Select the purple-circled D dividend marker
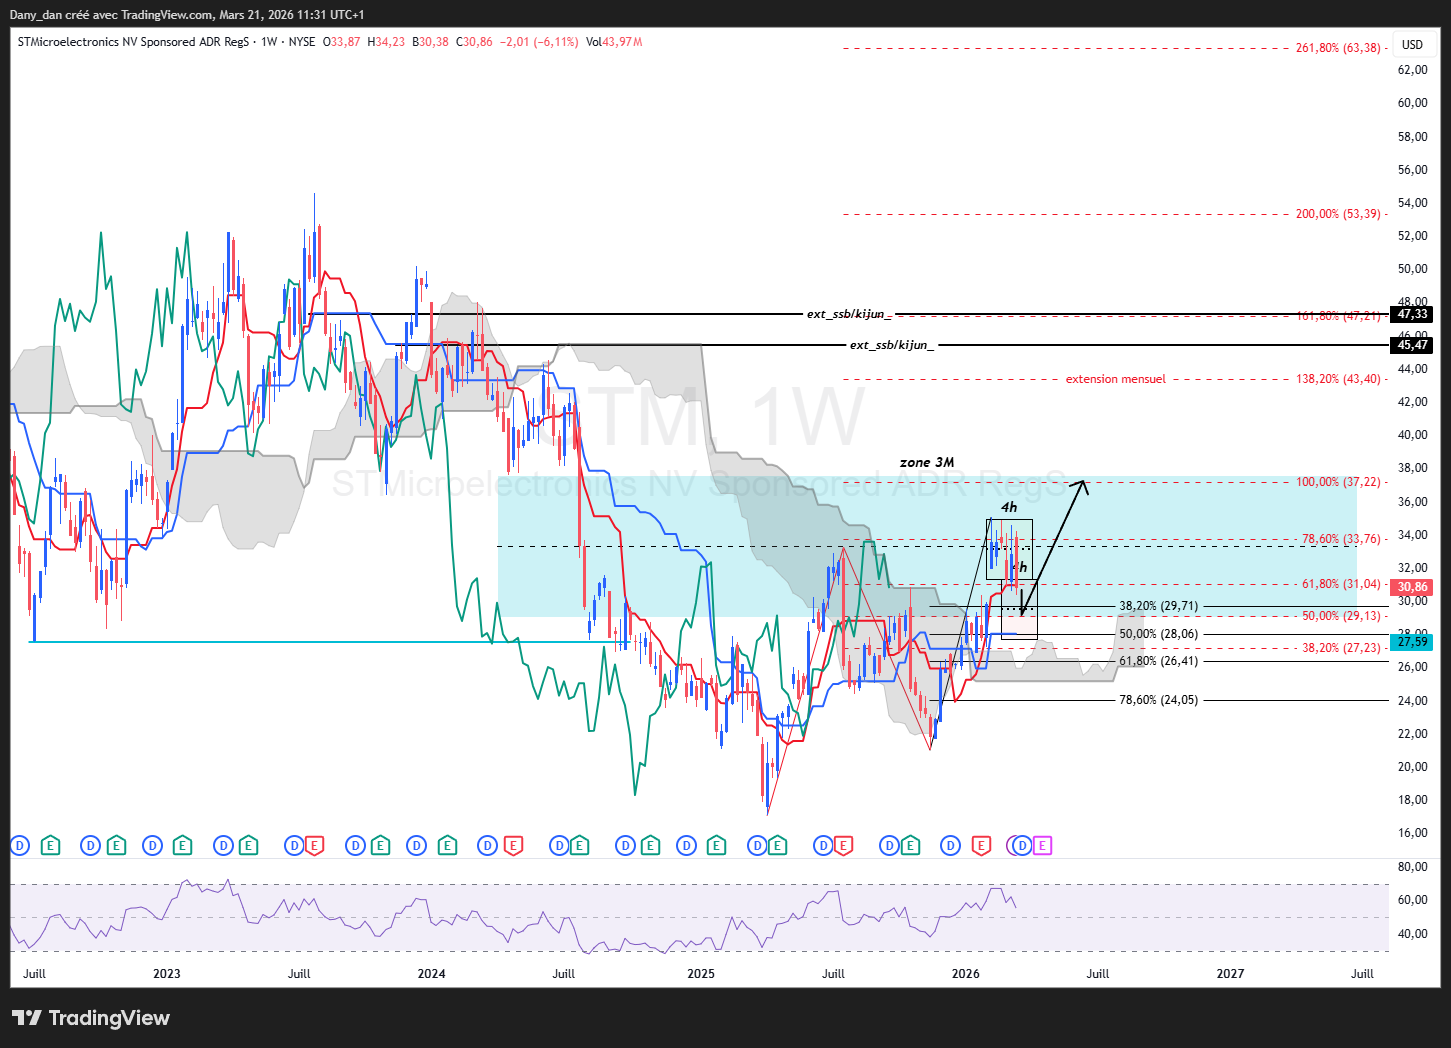The image size is (1451, 1048). pyautogui.click(x=1021, y=846)
